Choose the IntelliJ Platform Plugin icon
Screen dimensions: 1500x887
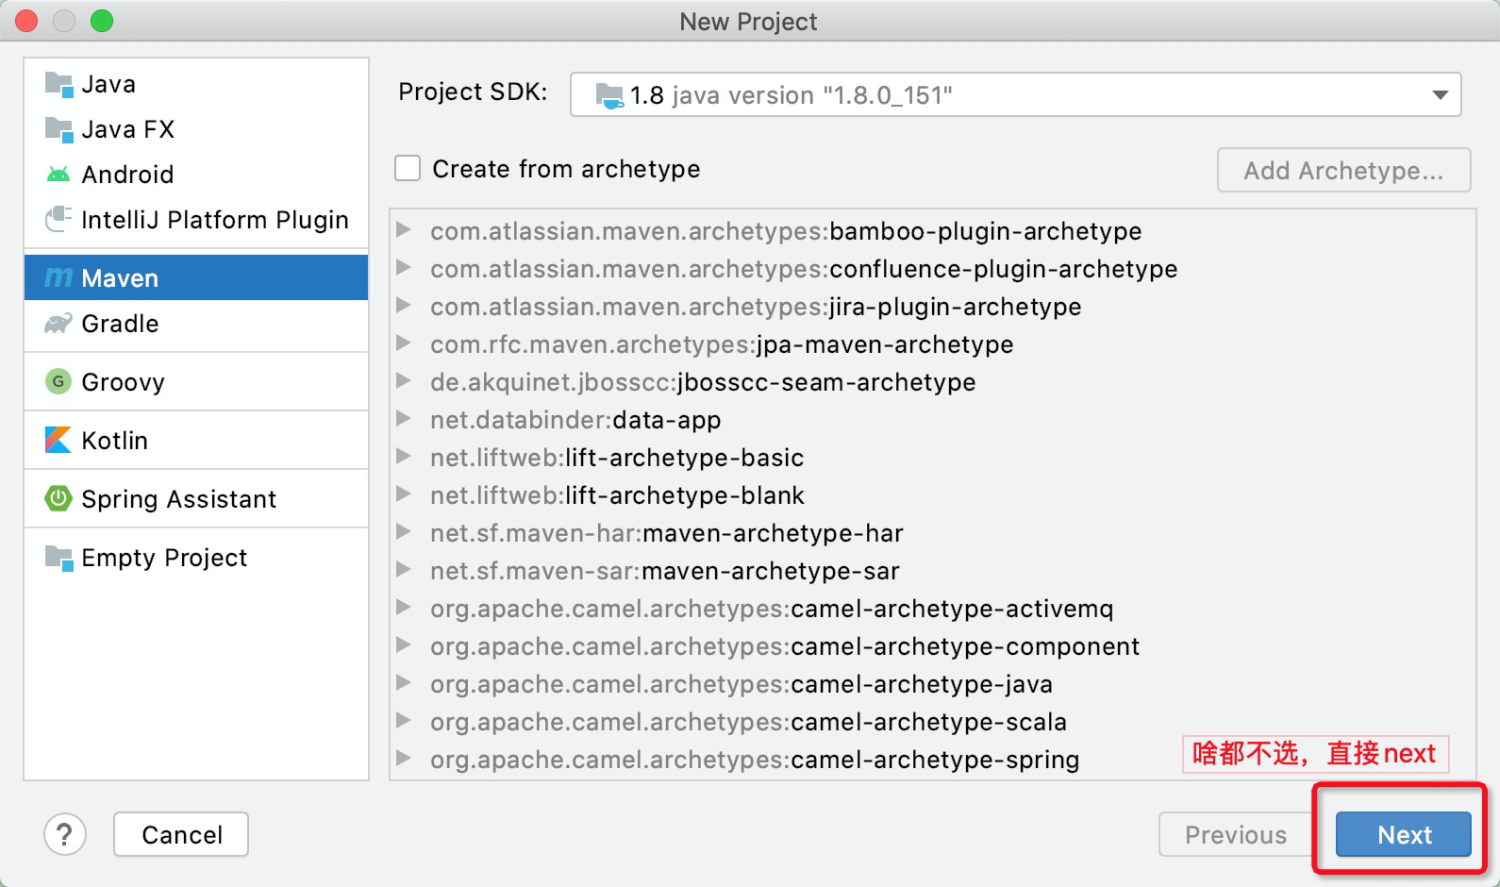pyautogui.click(x=59, y=219)
